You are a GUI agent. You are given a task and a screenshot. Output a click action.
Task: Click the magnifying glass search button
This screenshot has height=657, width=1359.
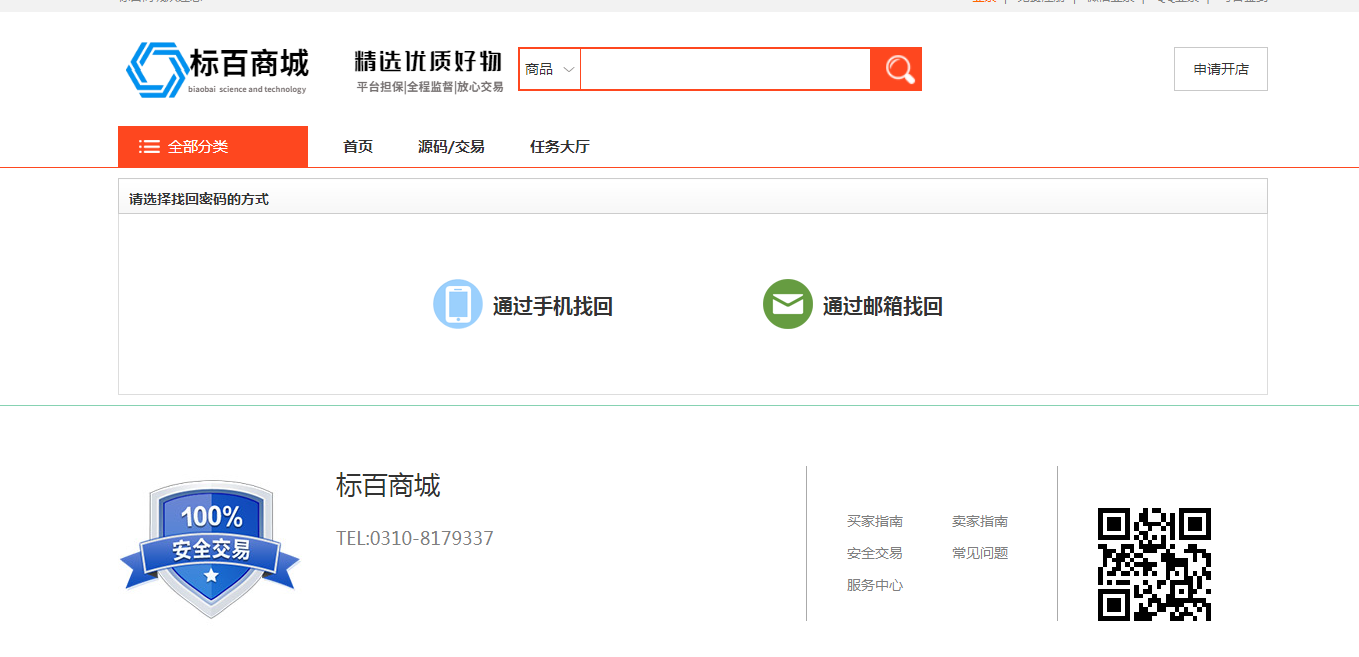[x=896, y=69]
